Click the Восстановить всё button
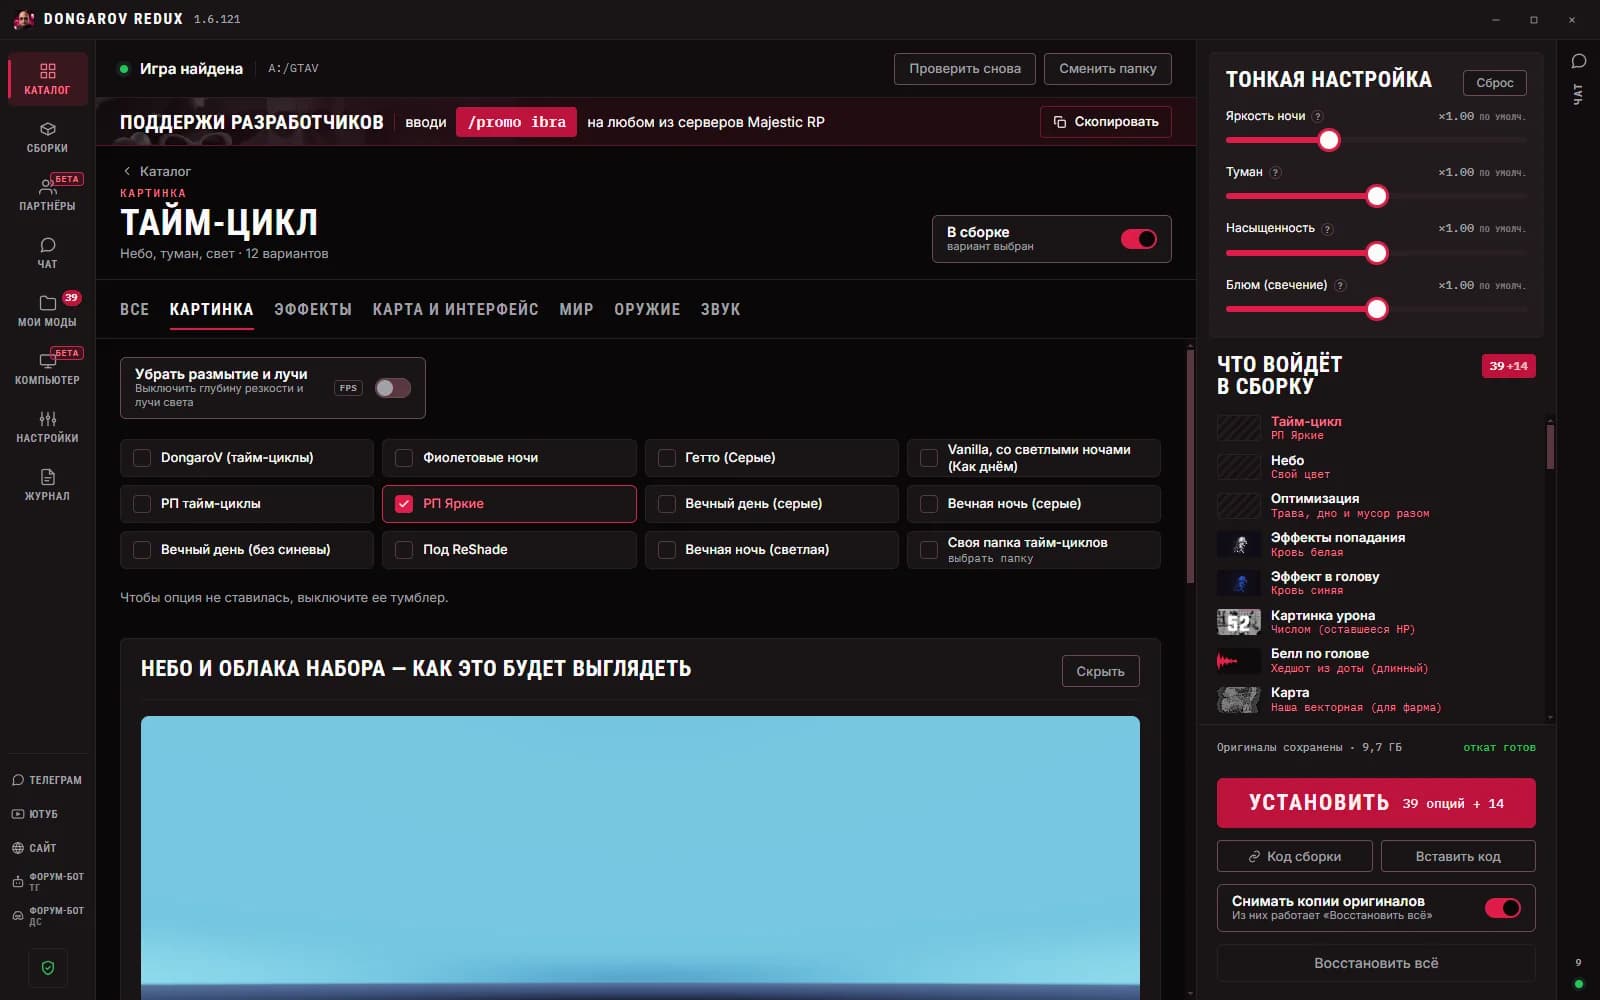Image resolution: width=1600 pixels, height=1000 pixels. (1376, 963)
